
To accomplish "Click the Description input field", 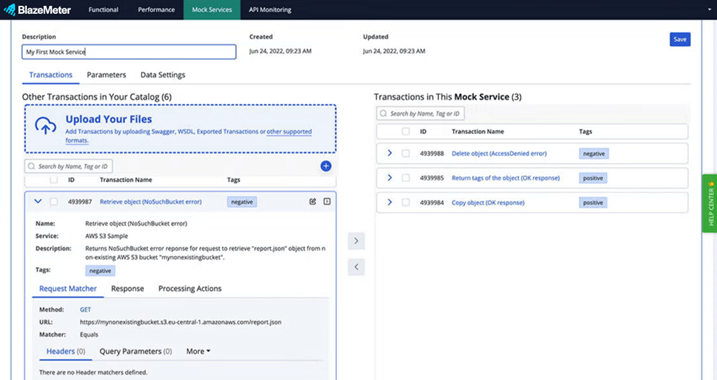I will (x=129, y=52).
